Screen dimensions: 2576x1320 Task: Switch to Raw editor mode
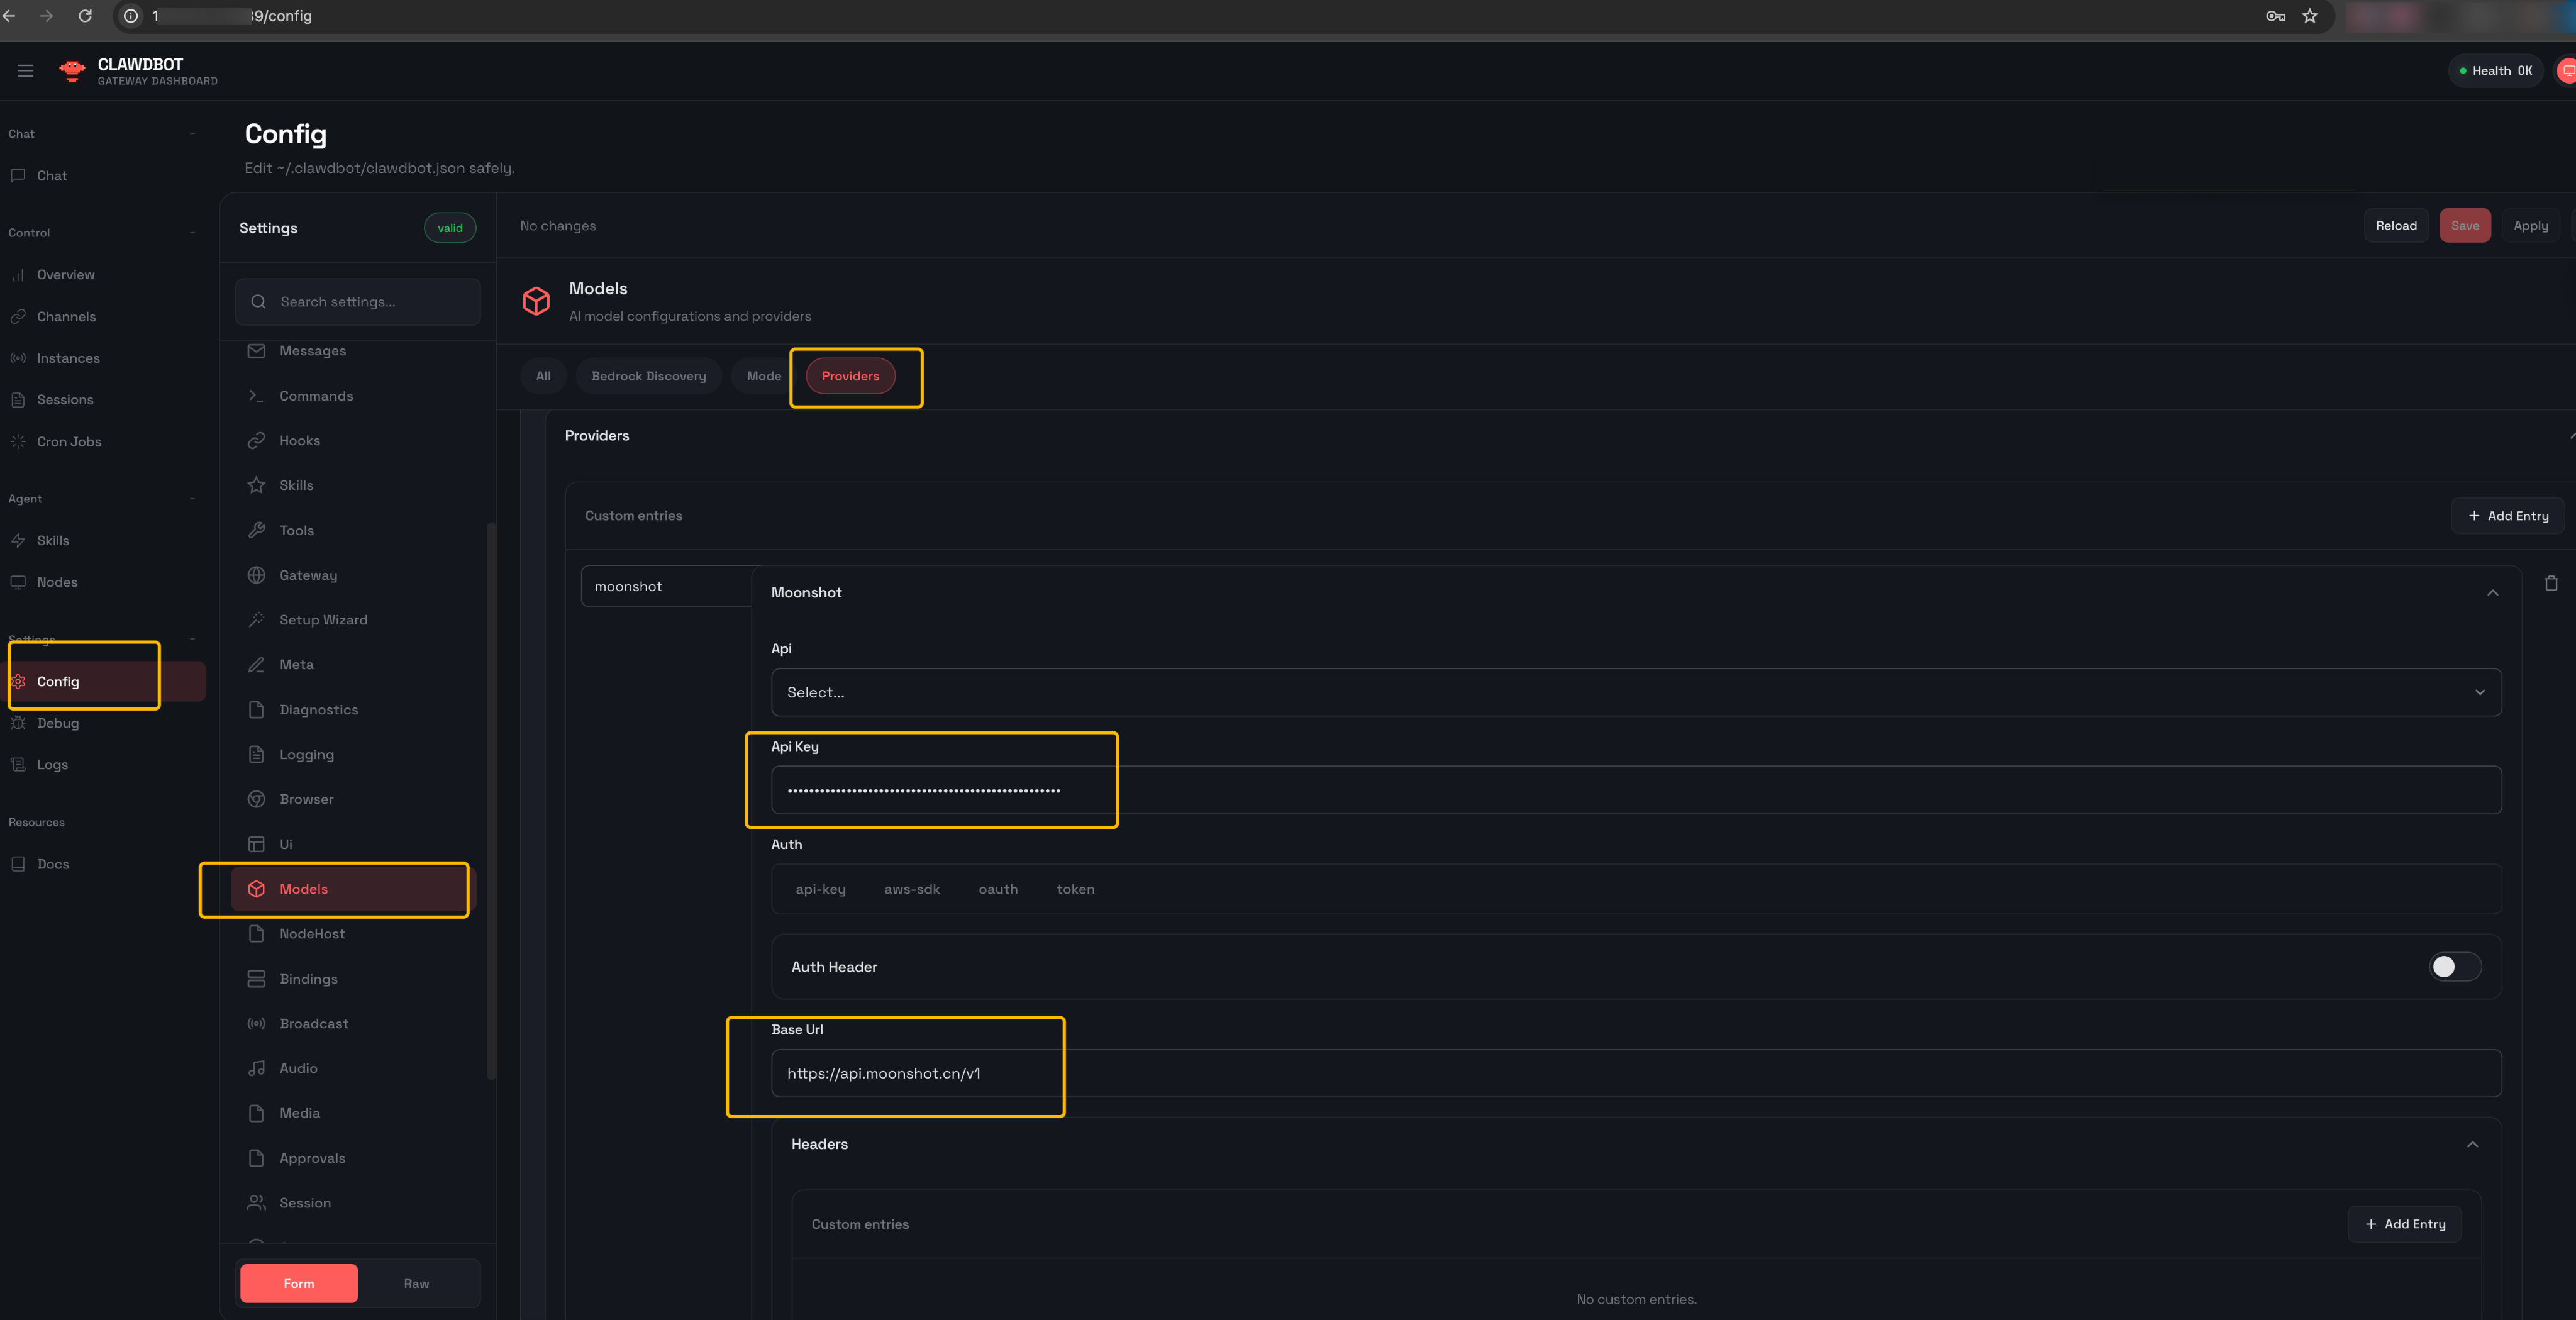tap(416, 1283)
